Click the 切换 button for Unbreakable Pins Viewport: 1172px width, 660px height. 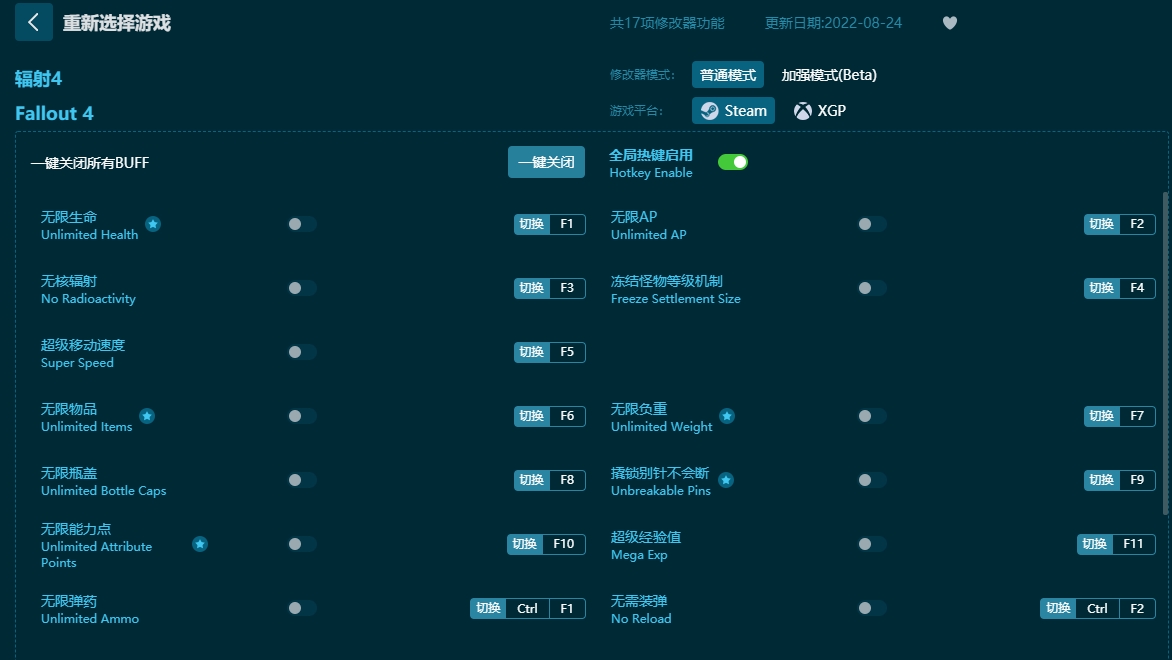(x=1102, y=480)
